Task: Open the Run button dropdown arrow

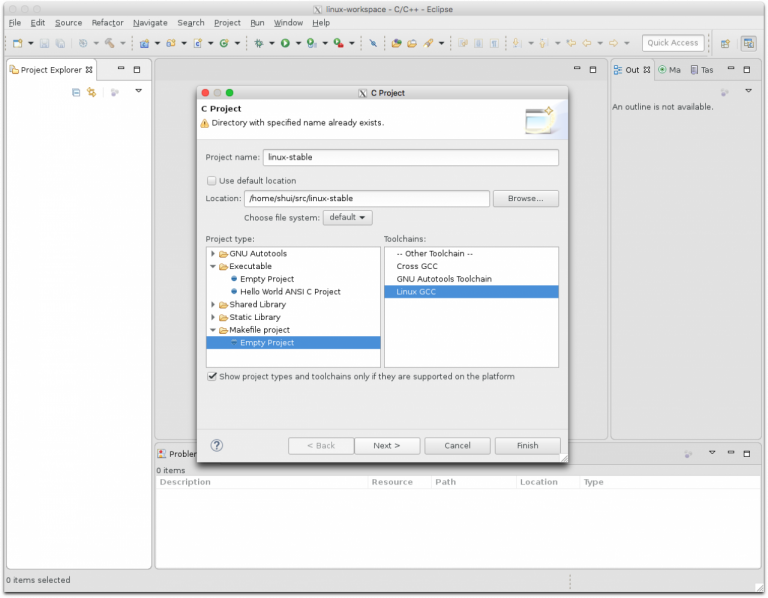Action: point(298,44)
